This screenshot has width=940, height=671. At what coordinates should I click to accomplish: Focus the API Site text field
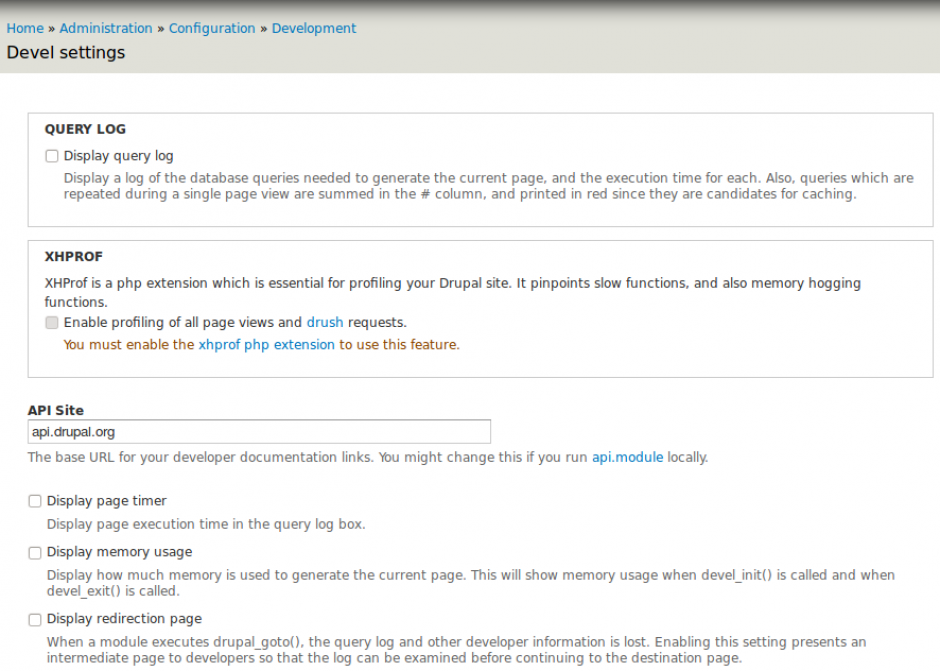[259, 431]
